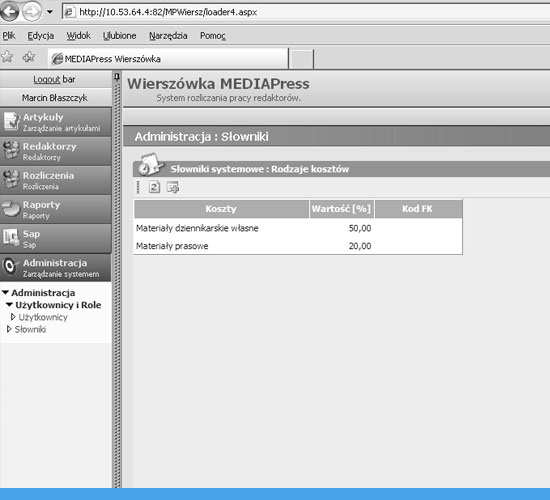Click the Sap icon
Viewport: 550px width, 500px height.
pyautogui.click(x=11, y=238)
